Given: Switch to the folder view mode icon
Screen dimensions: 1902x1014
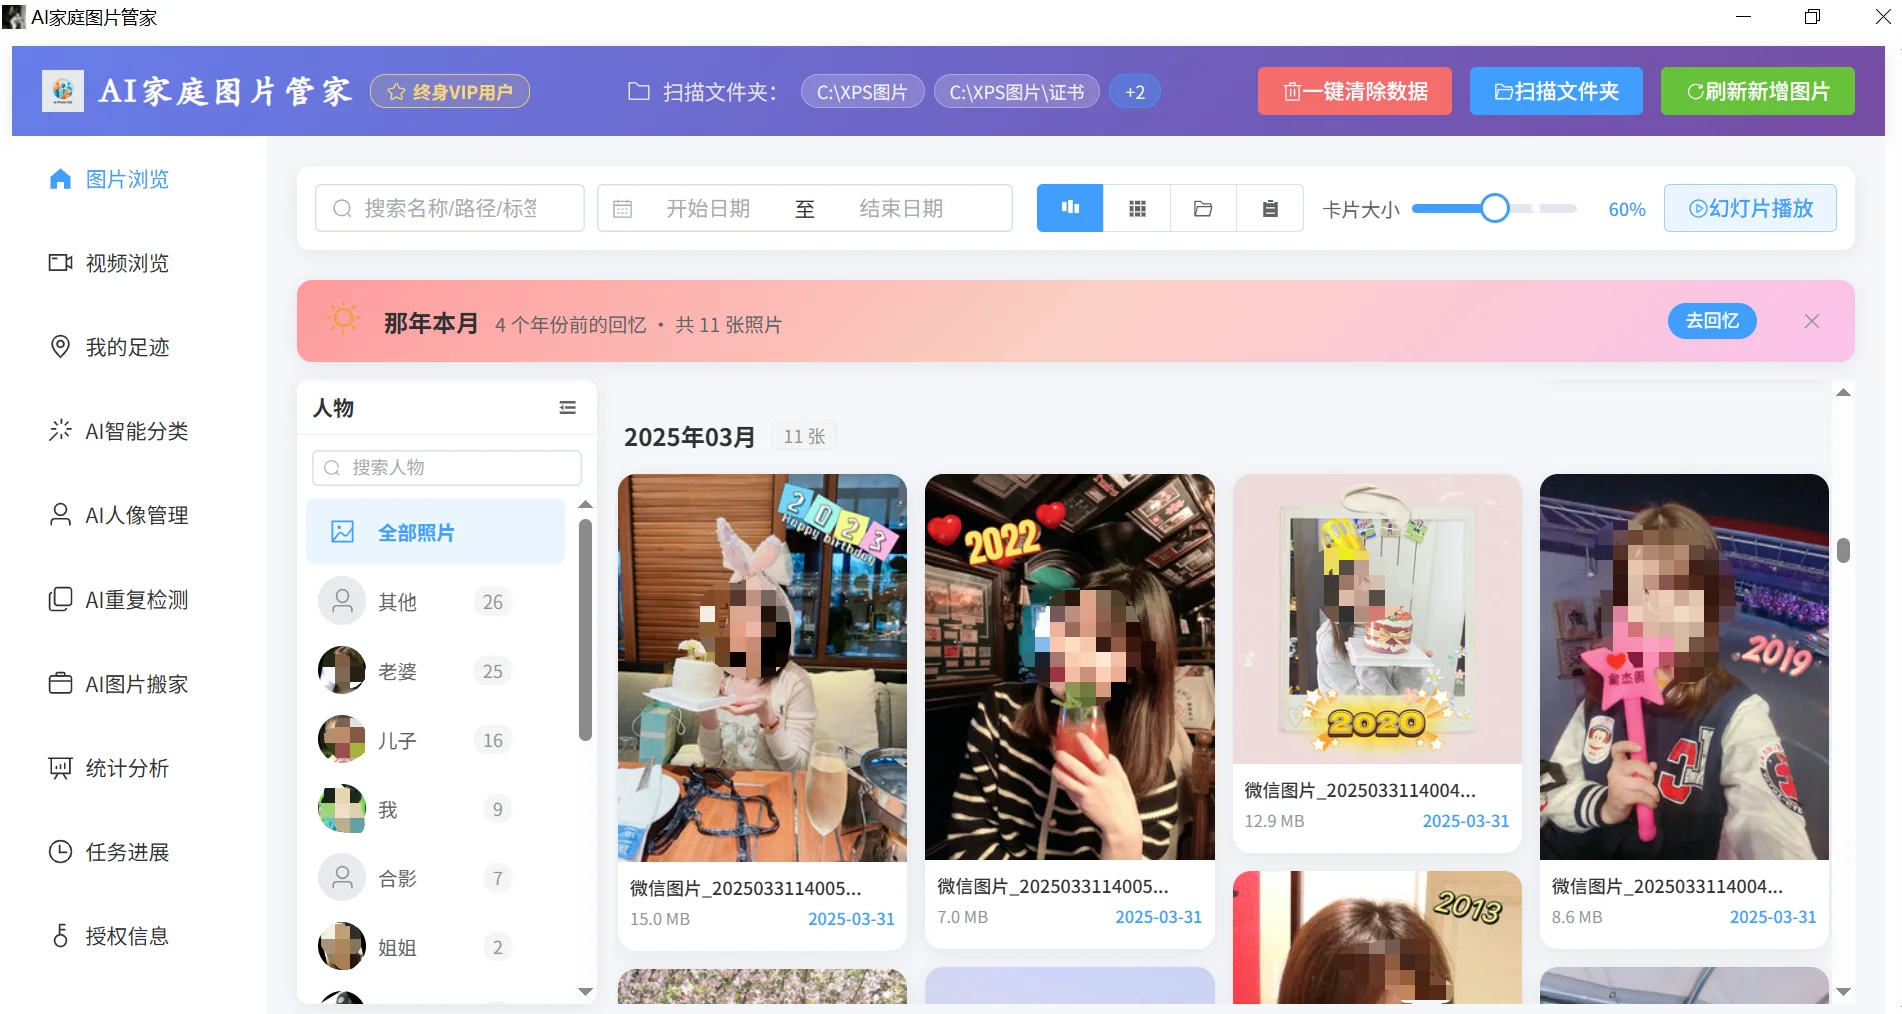Looking at the screenshot, I should 1203,208.
